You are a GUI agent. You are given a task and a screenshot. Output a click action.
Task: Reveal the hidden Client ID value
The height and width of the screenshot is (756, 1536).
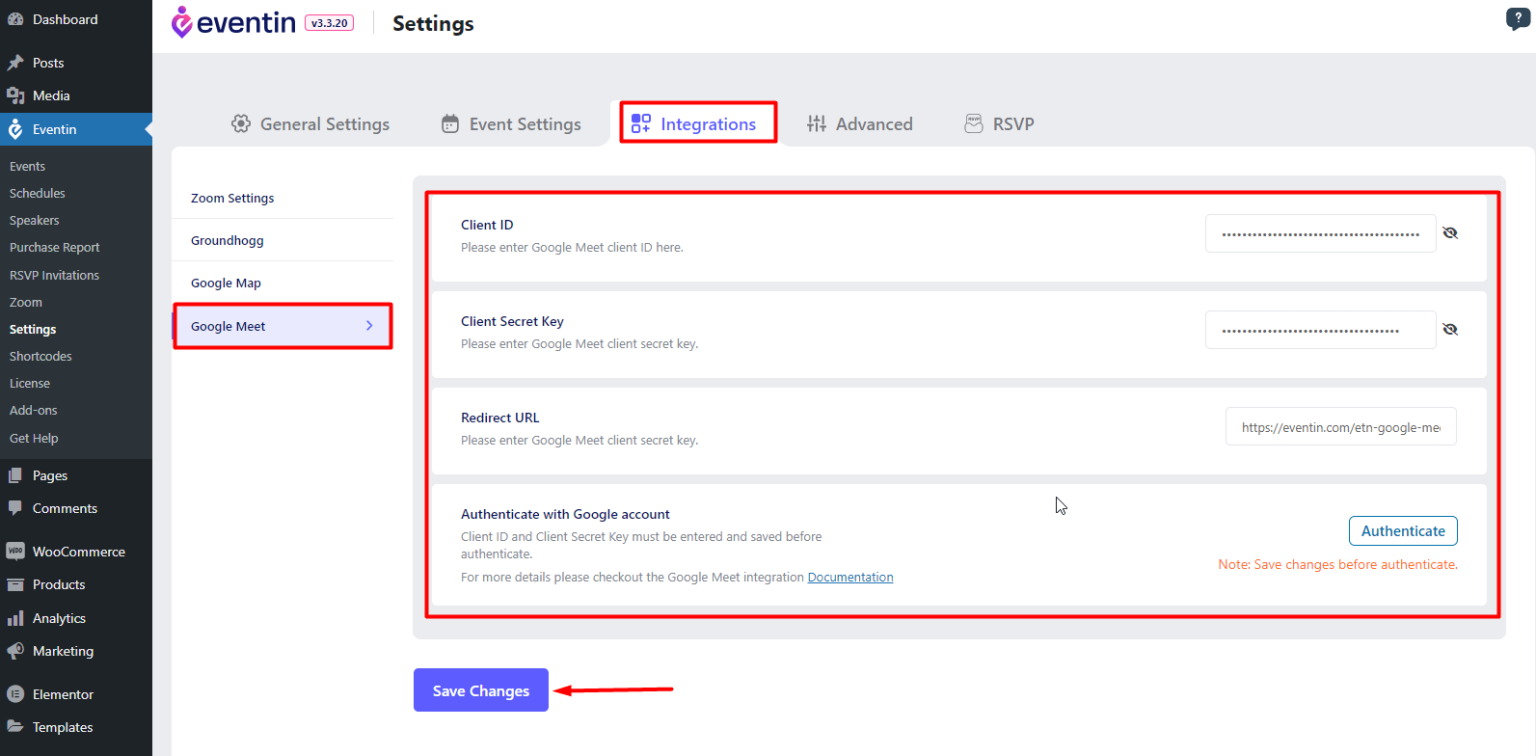[x=1450, y=232]
